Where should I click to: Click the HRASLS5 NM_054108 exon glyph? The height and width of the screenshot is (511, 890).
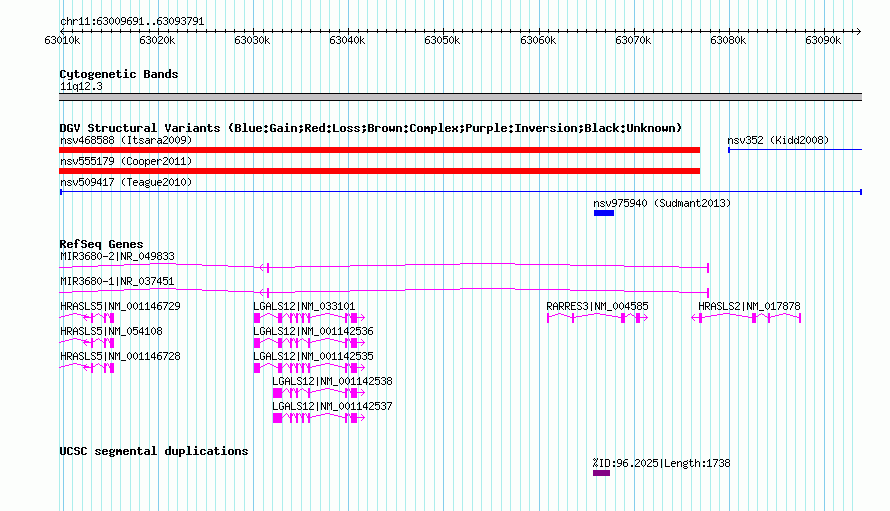pos(87,343)
